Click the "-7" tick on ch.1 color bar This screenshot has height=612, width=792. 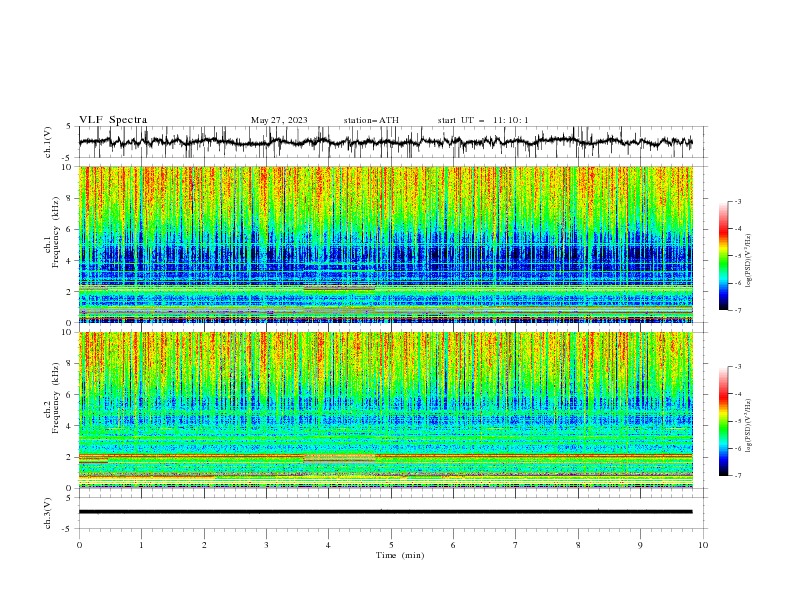click(x=737, y=310)
